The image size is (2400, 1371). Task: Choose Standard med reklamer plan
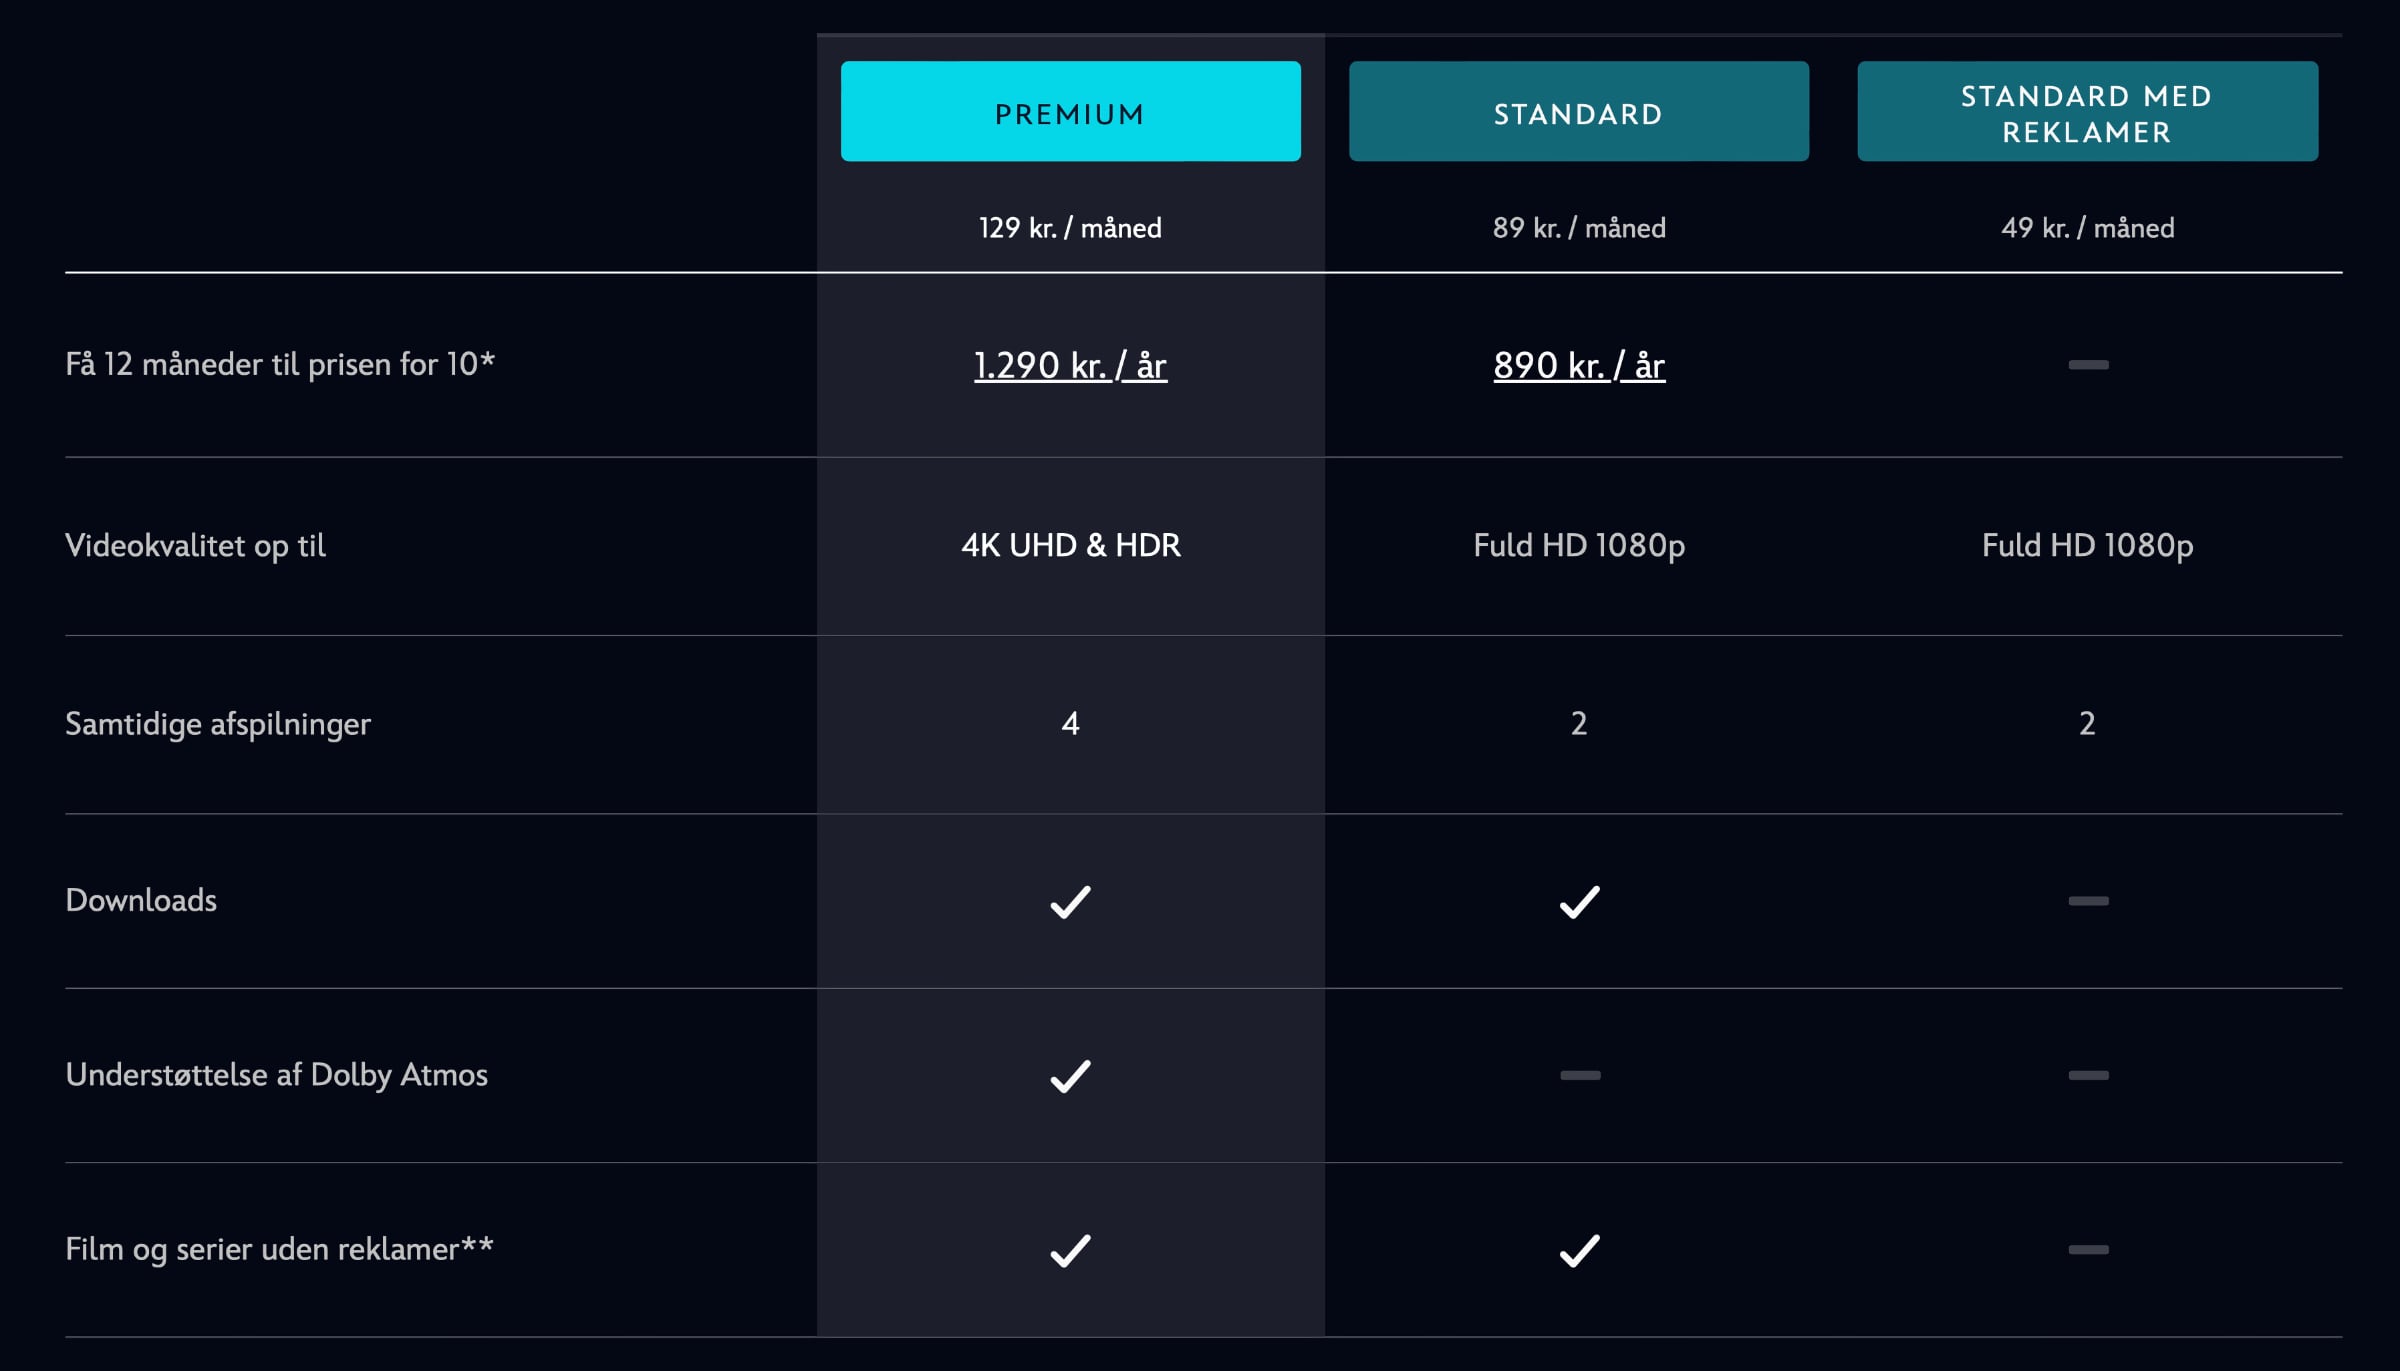tap(2087, 111)
